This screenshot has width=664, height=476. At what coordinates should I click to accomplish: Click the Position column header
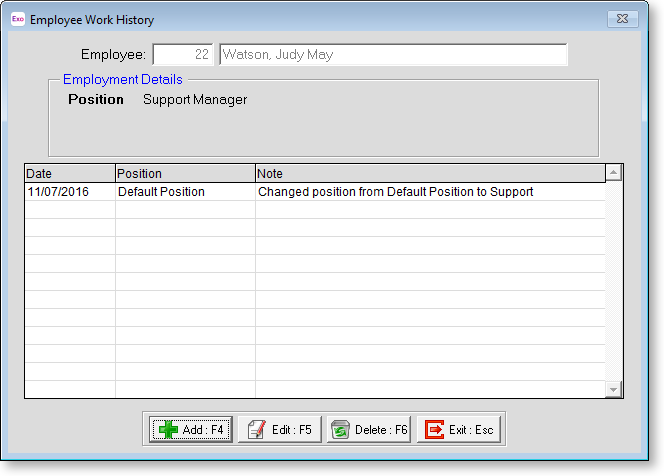tap(185, 174)
